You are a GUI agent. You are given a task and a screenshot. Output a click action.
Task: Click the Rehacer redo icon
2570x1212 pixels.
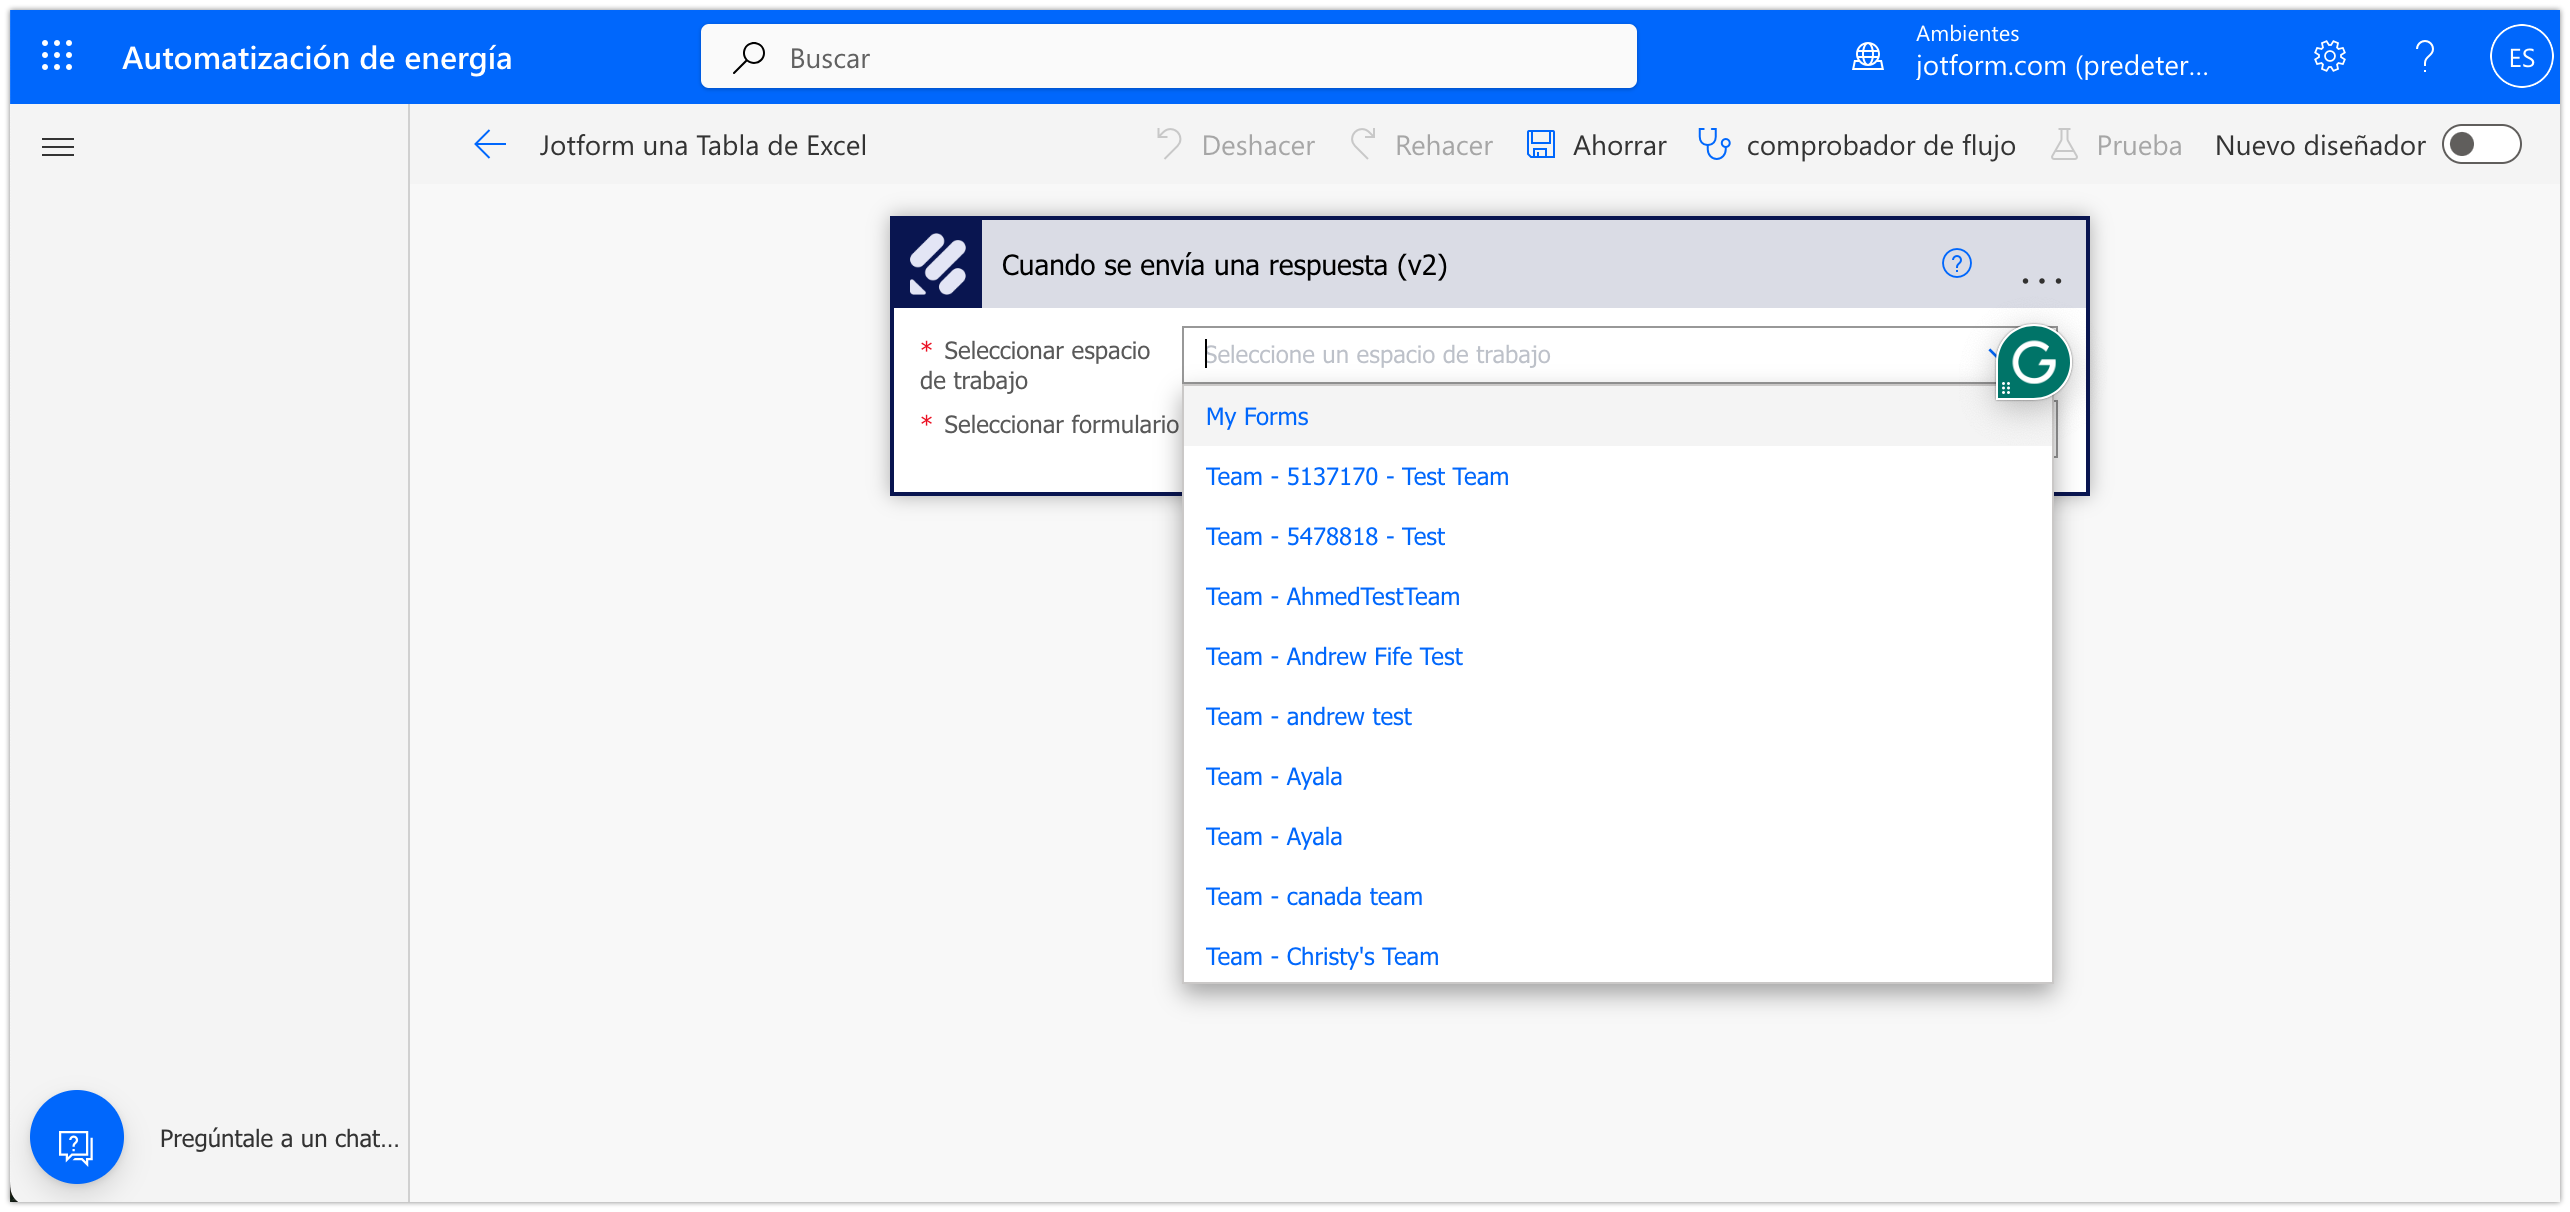[x=1363, y=145]
